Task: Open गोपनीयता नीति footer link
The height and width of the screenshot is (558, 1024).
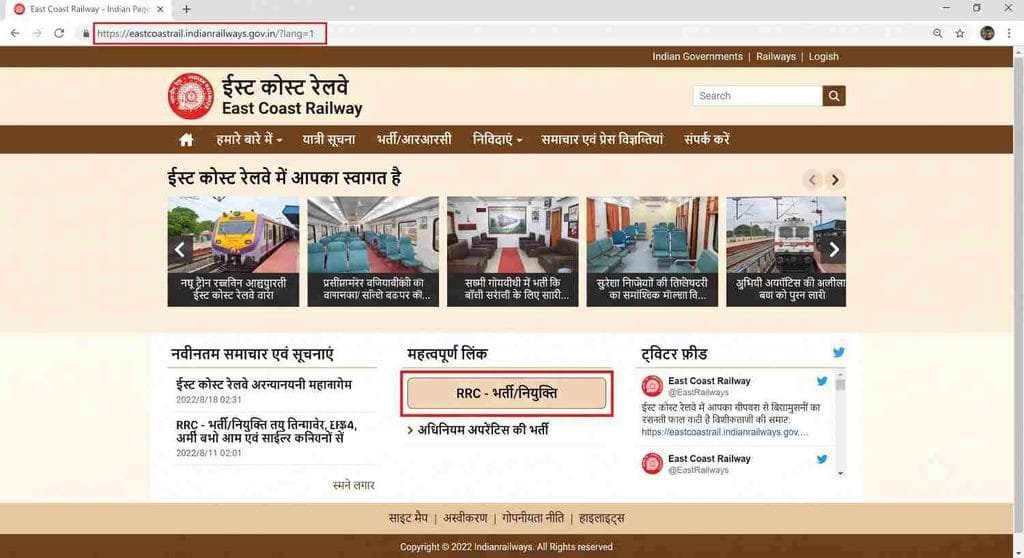Action: [533, 518]
